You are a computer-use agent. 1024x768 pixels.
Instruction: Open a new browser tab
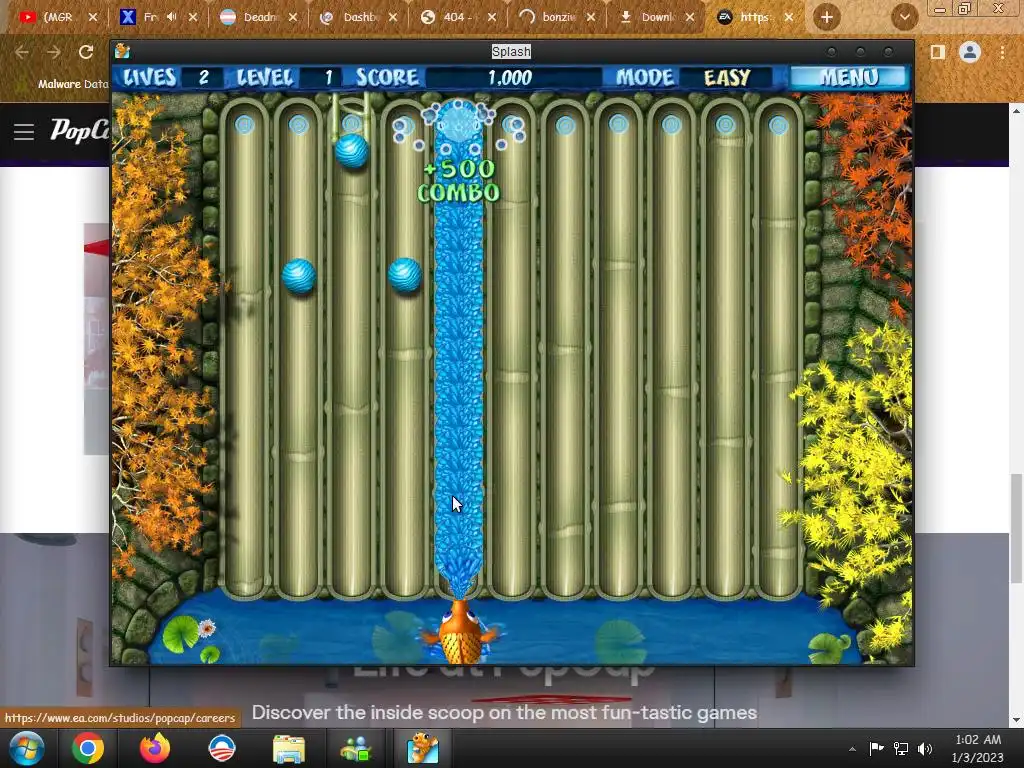point(827,18)
